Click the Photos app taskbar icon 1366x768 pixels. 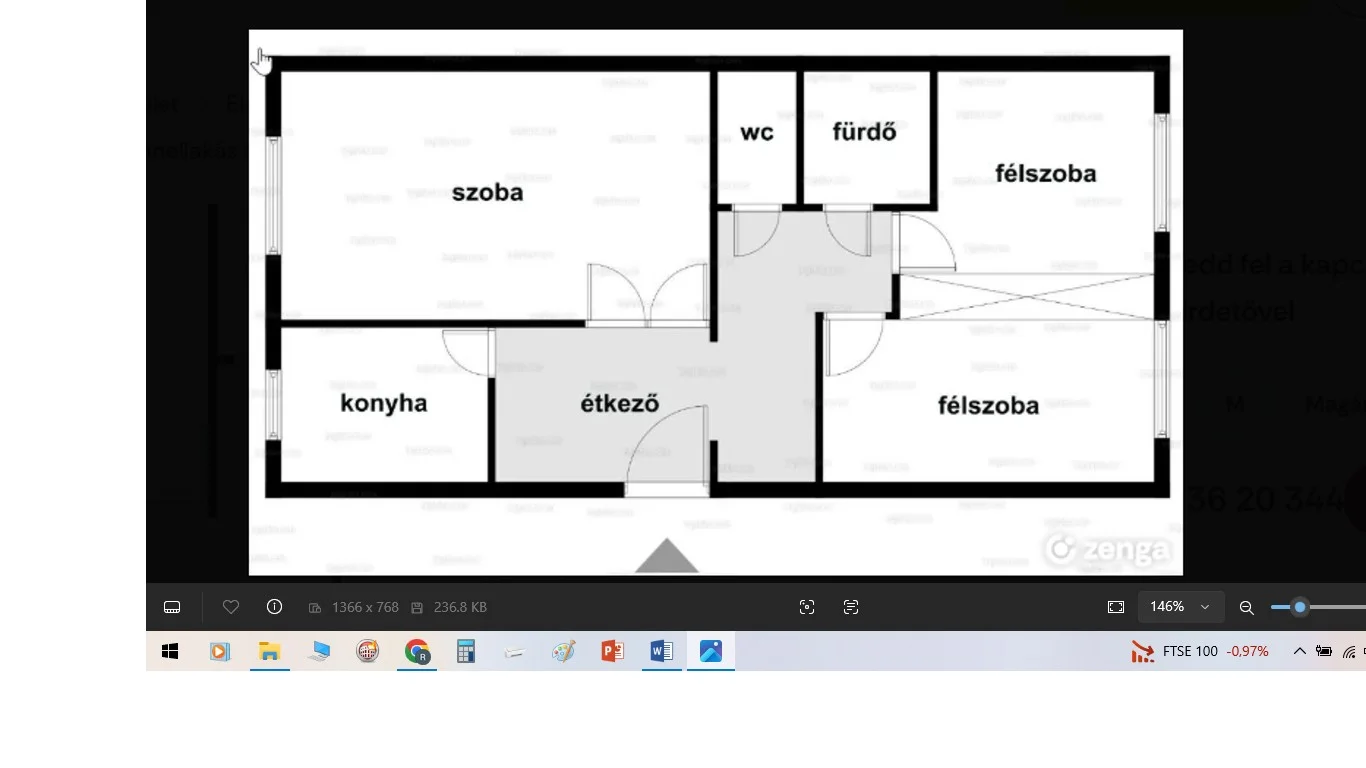pyautogui.click(x=711, y=651)
